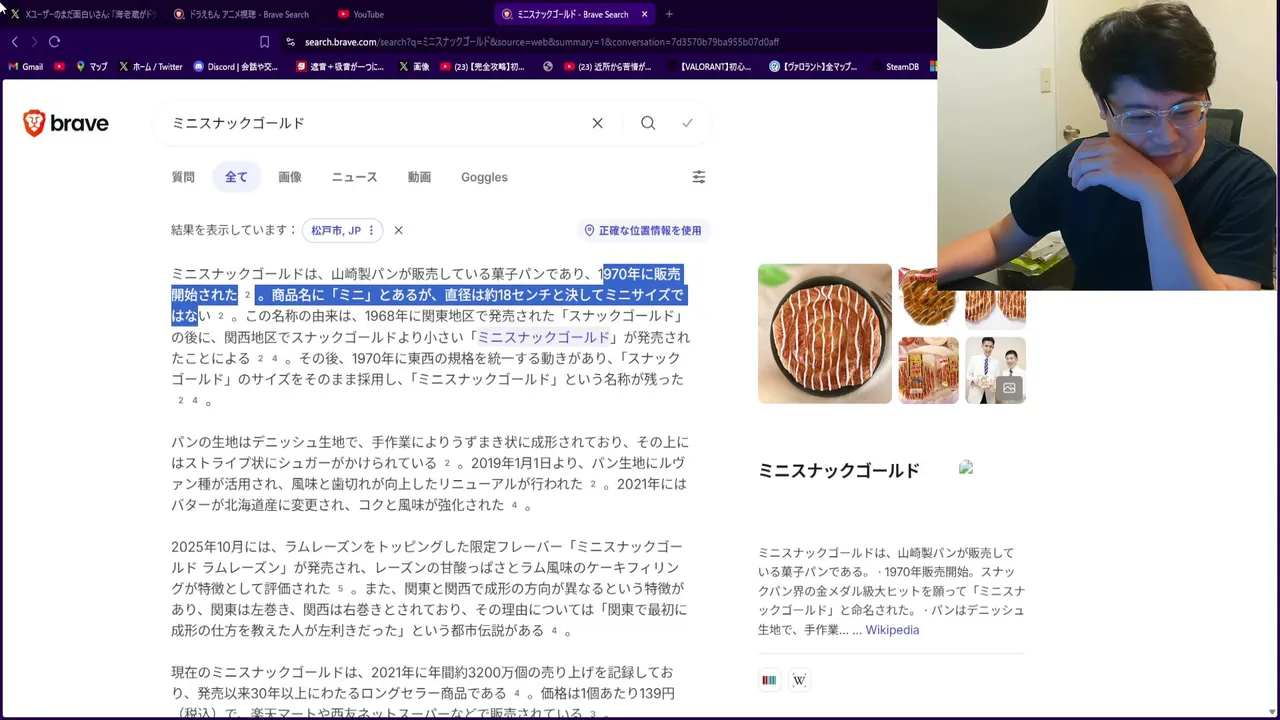
Task: Clear the search box with X
Action: pyautogui.click(x=597, y=123)
